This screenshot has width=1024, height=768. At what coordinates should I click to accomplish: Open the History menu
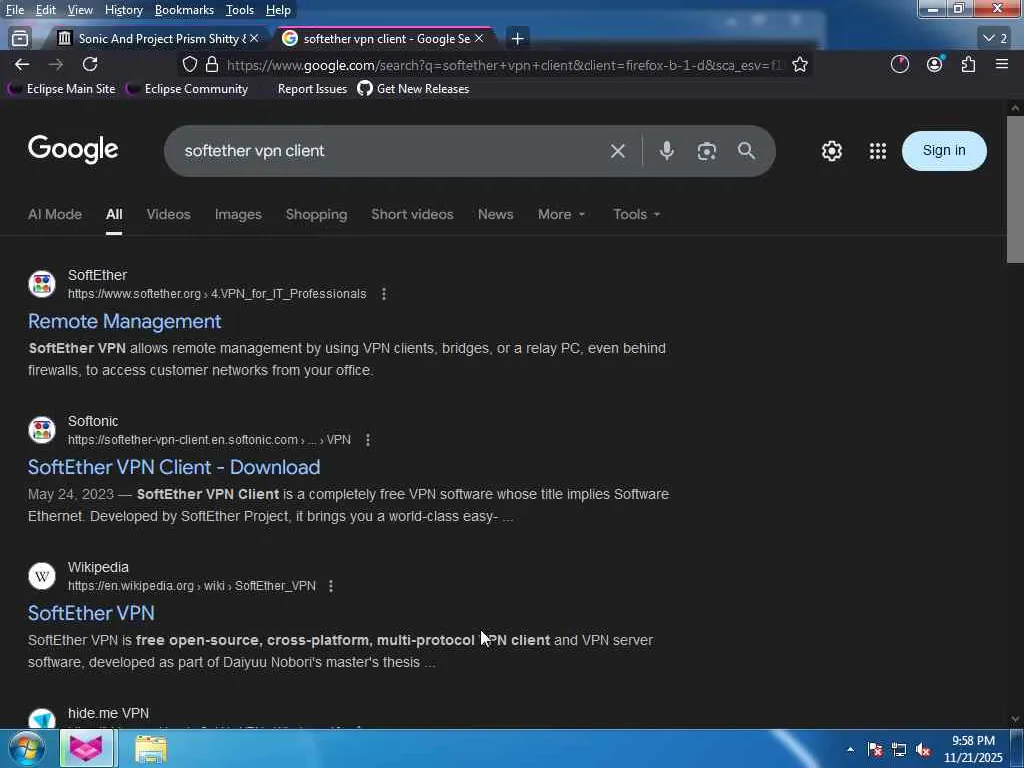pos(123,10)
